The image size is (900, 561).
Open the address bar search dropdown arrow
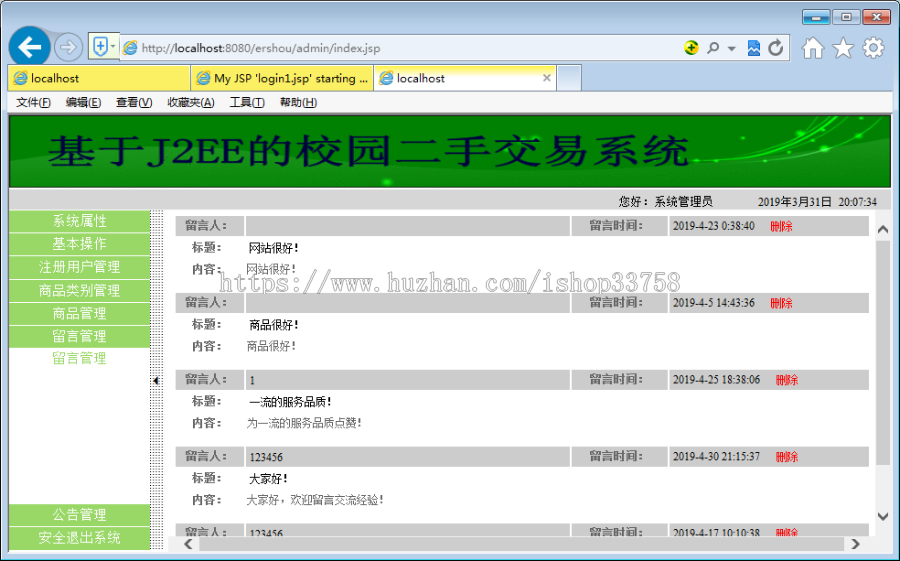(731, 48)
